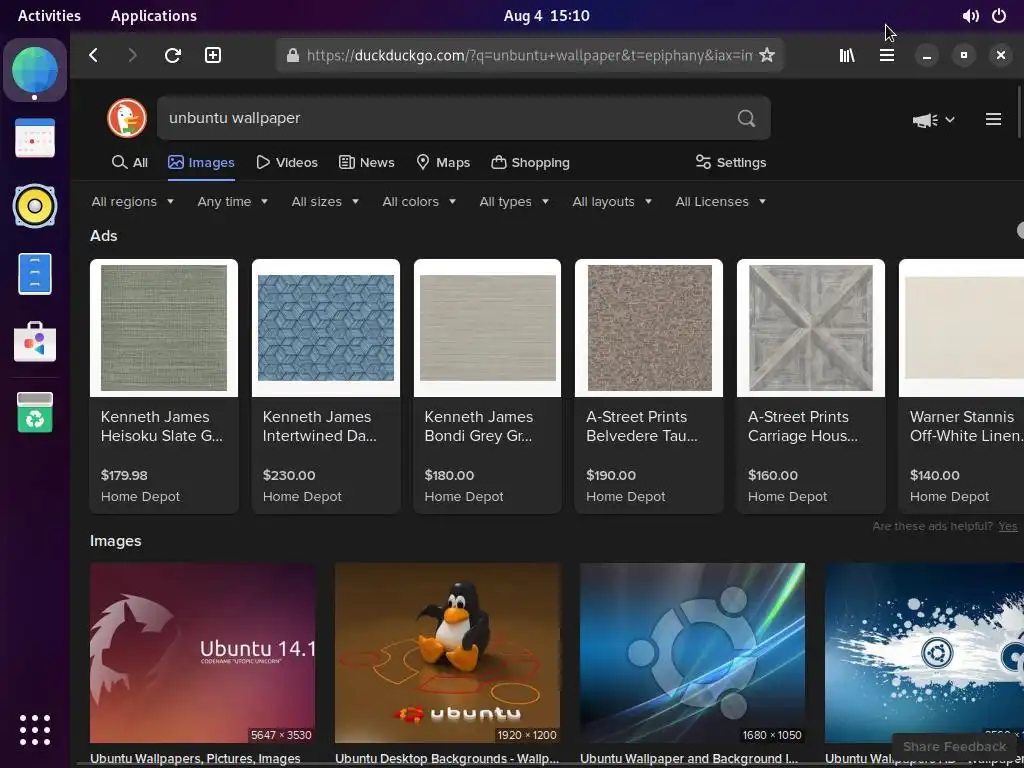Screen dimensions: 1024x768
Task: Click the magnifier search button
Action: 746,118
